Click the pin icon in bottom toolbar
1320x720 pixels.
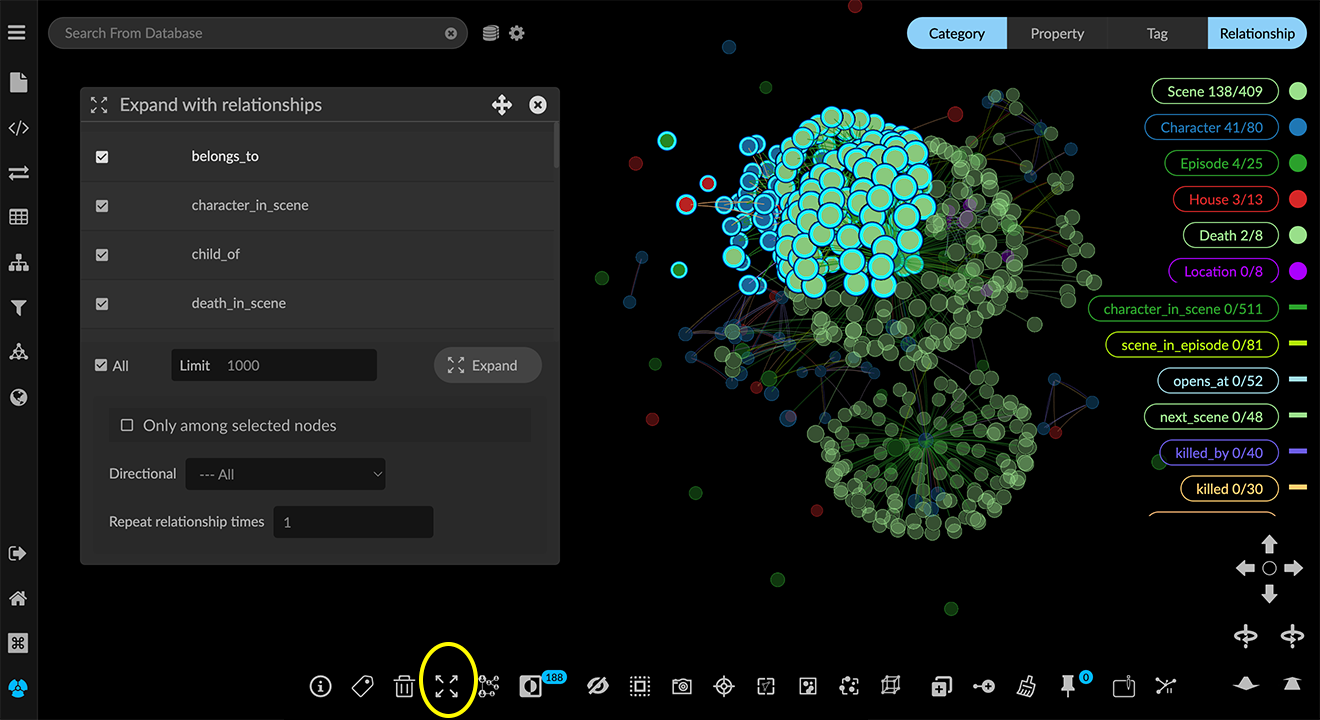click(1068, 686)
